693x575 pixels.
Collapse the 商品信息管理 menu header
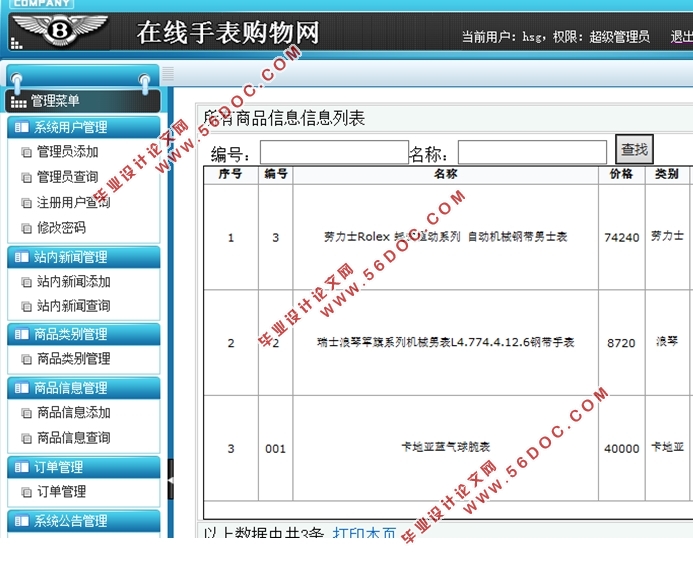click(x=83, y=388)
